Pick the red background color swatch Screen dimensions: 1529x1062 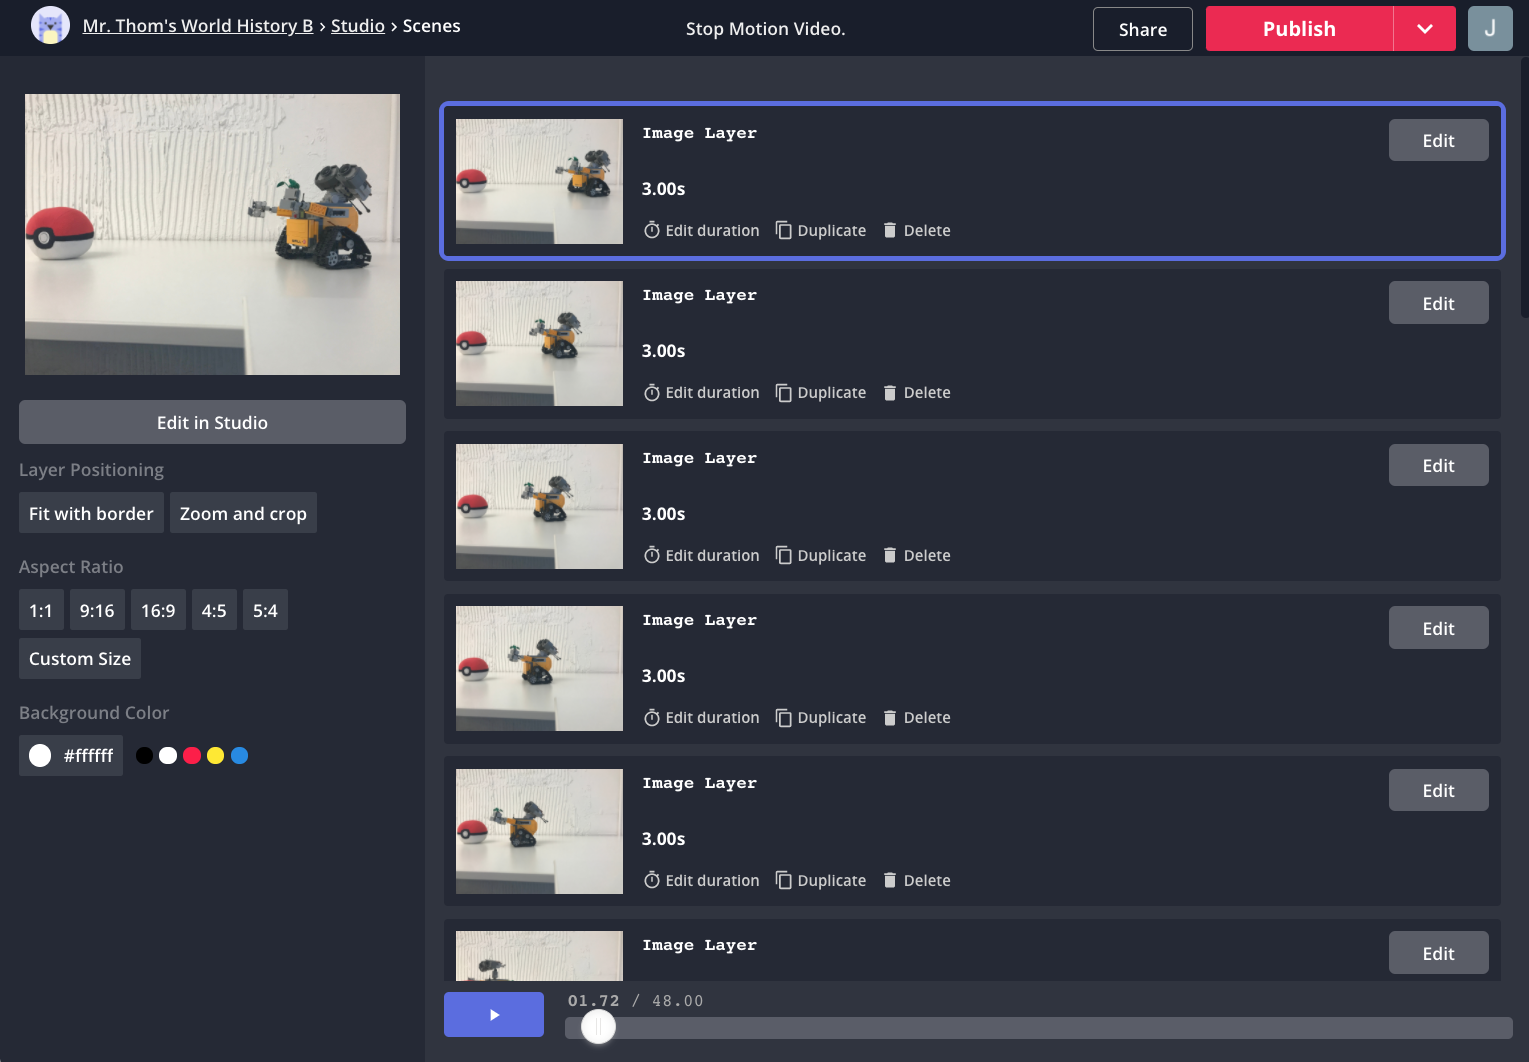coord(192,756)
